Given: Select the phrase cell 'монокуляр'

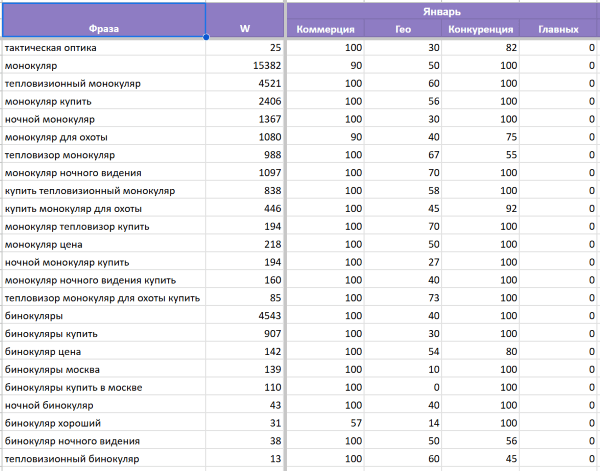Looking at the screenshot, I should 104,65.
